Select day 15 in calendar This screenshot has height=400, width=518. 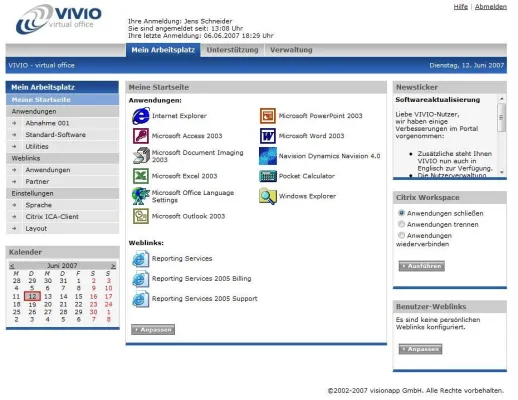[78, 296]
